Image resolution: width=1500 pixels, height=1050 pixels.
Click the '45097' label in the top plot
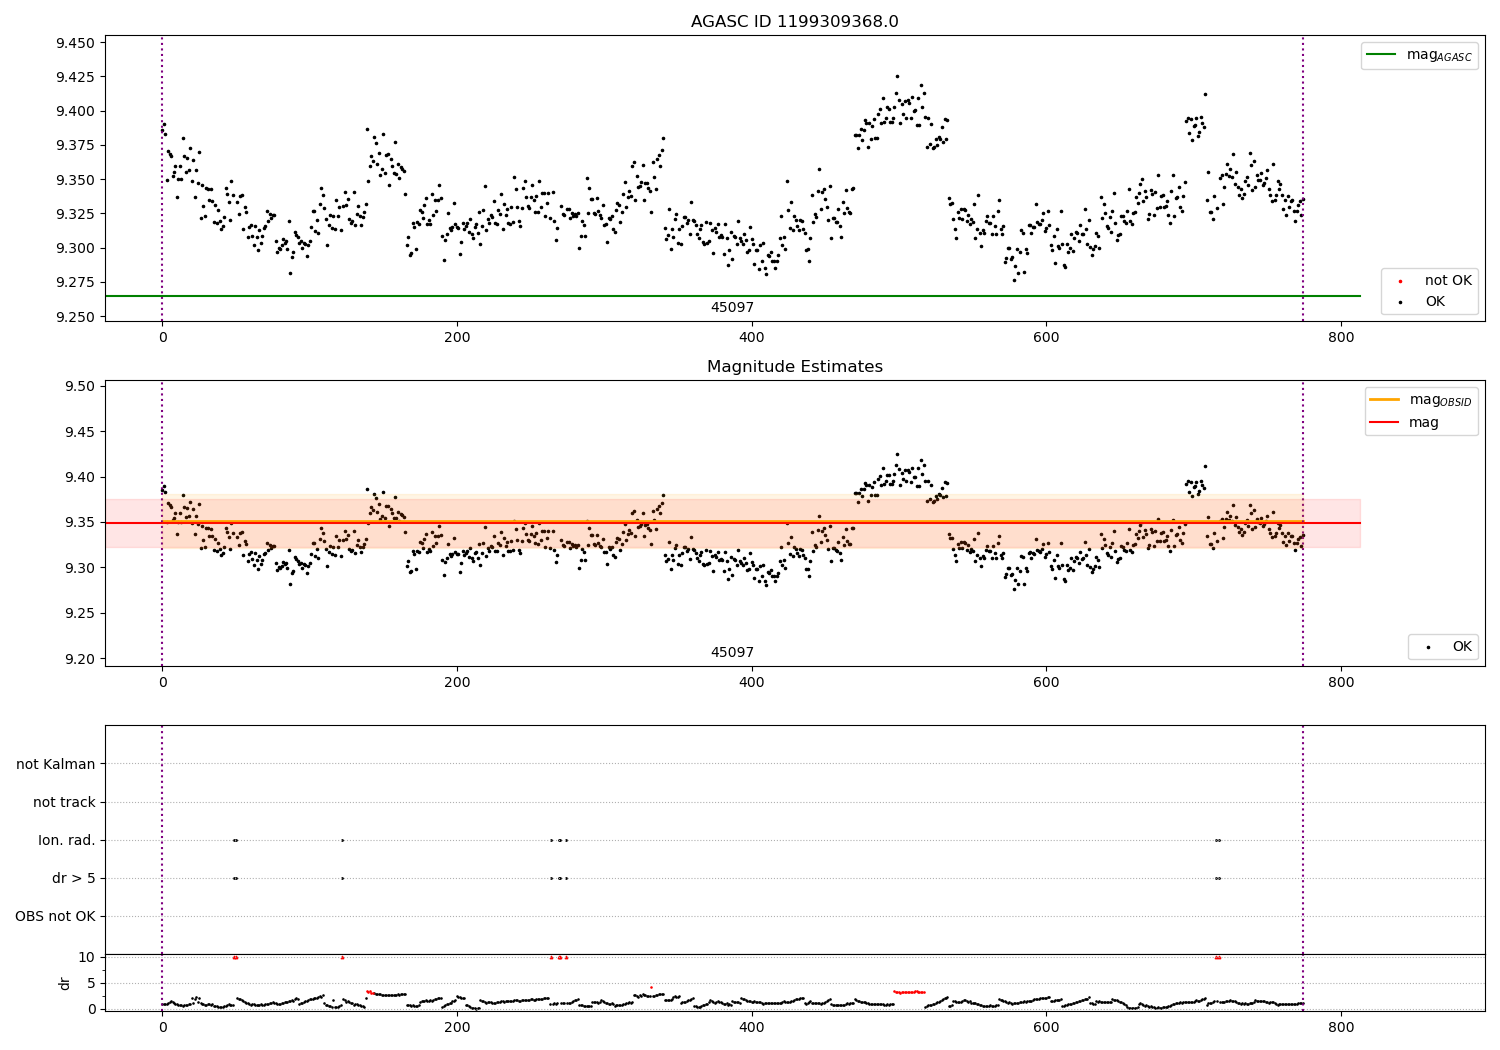click(732, 308)
